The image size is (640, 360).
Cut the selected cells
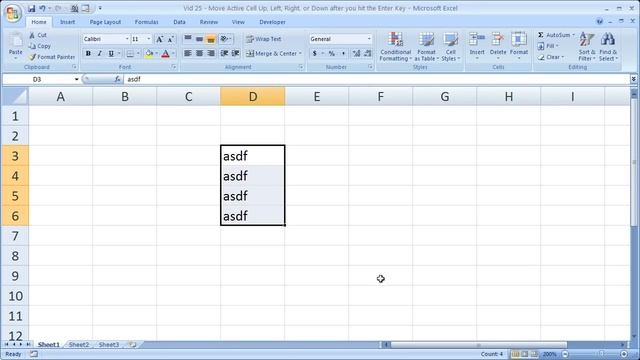(38, 36)
